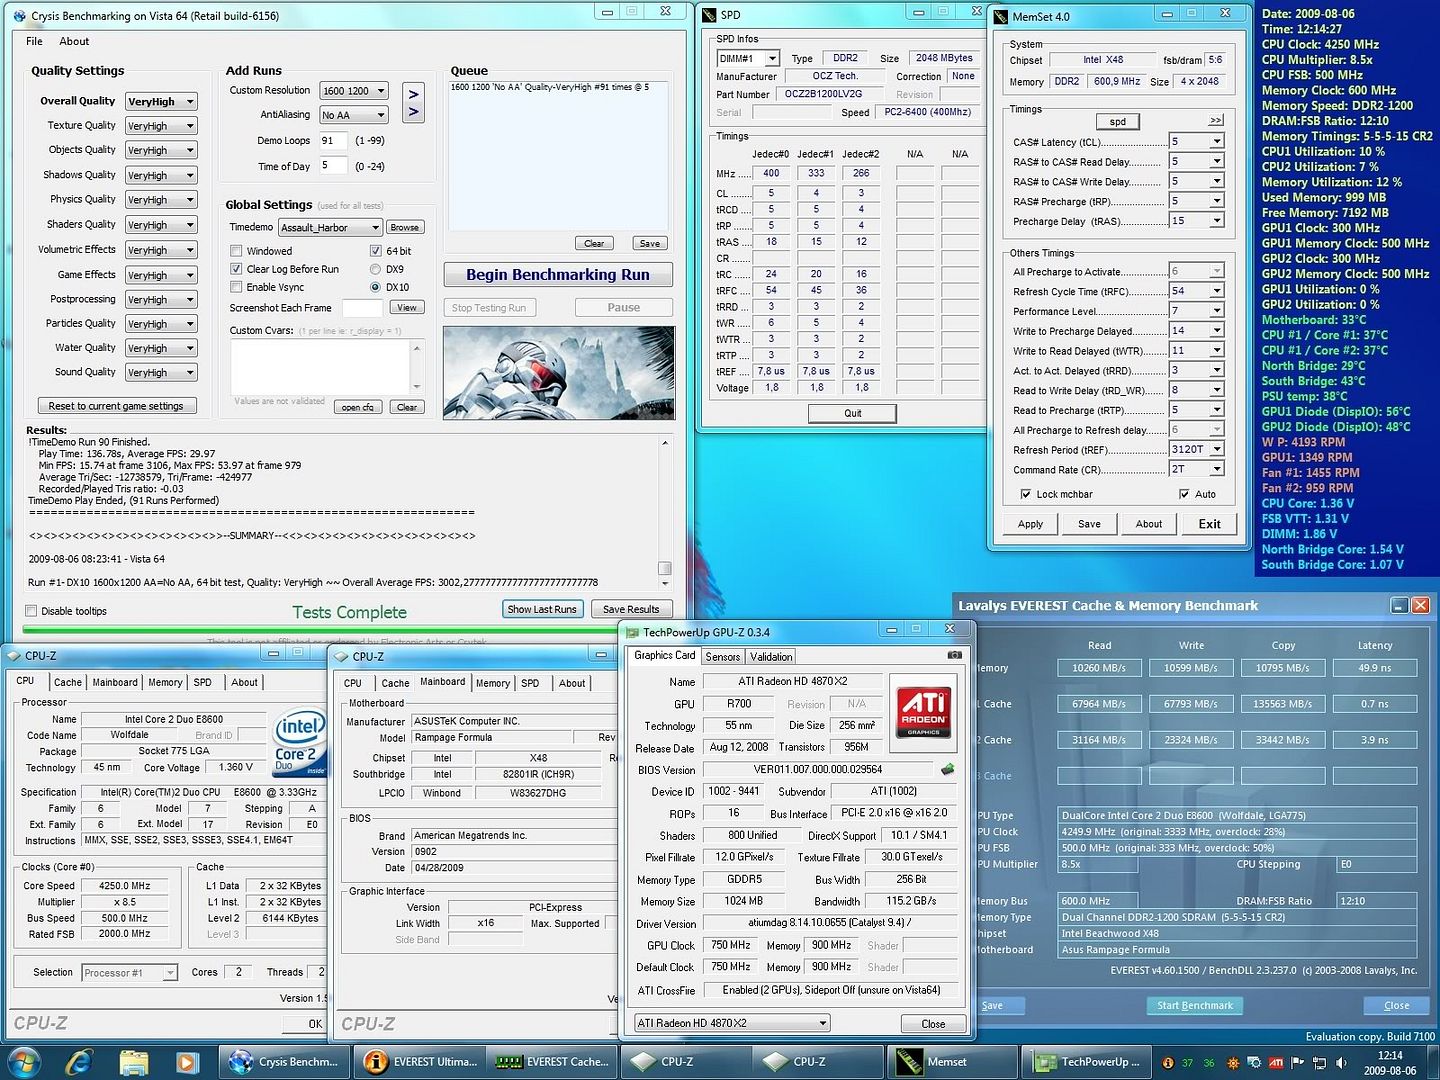Switch to TechPowerUp GPU-Z taskbar item

click(1086, 1061)
